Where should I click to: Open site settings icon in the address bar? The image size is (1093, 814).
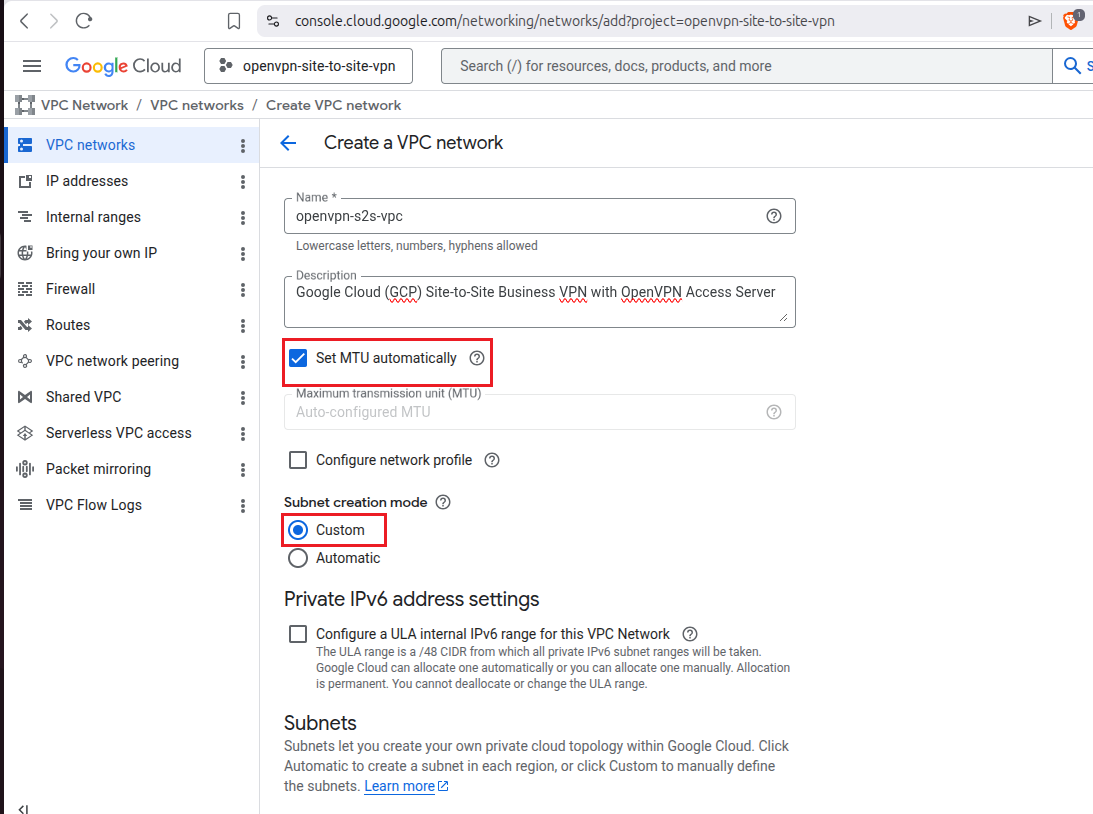tap(273, 22)
